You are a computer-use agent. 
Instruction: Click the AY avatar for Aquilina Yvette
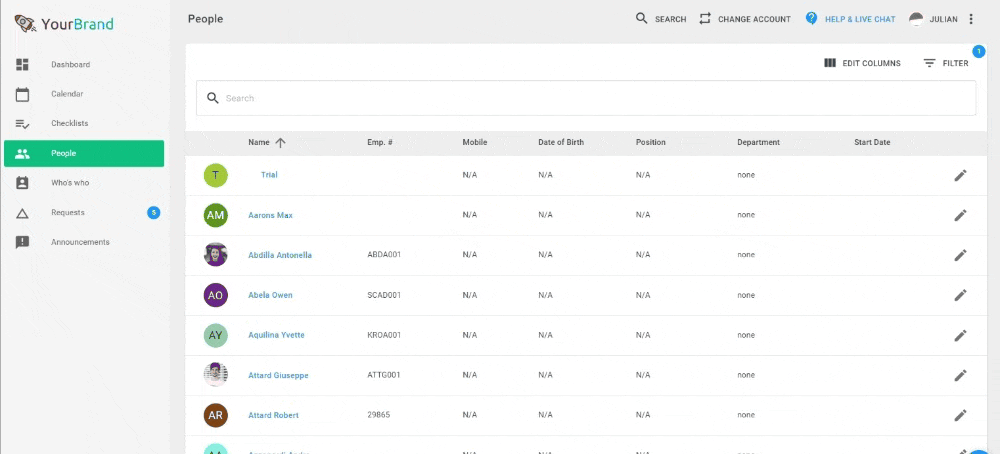pos(216,335)
